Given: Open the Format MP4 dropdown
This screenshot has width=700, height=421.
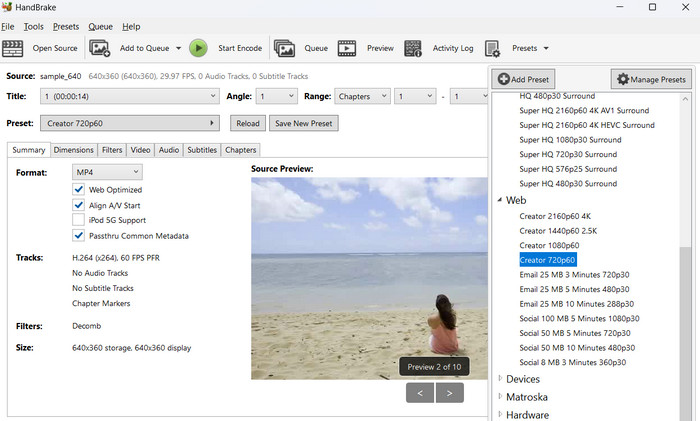Looking at the screenshot, I should pos(107,172).
